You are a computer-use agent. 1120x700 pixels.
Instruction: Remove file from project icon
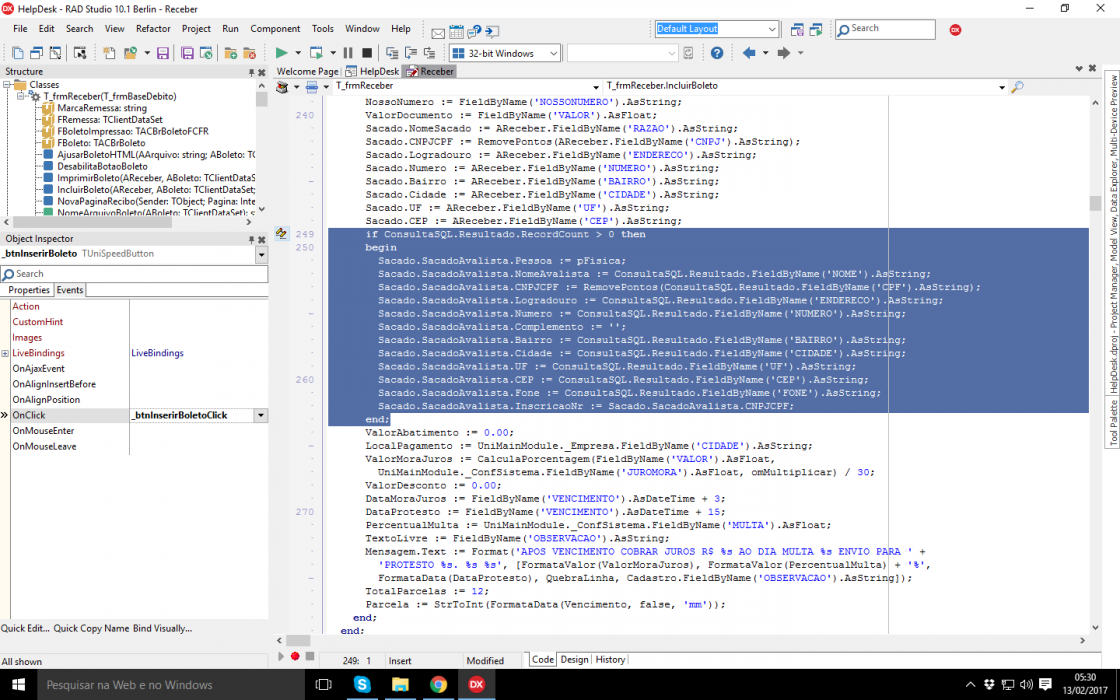click(x=249, y=53)
